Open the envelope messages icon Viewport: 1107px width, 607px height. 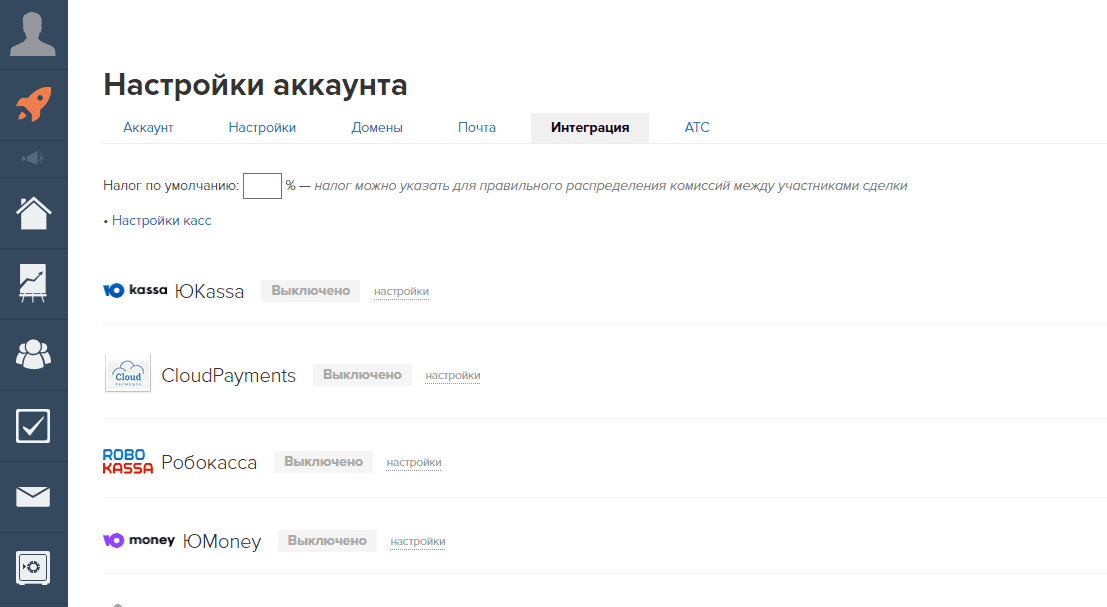(33, 496)
